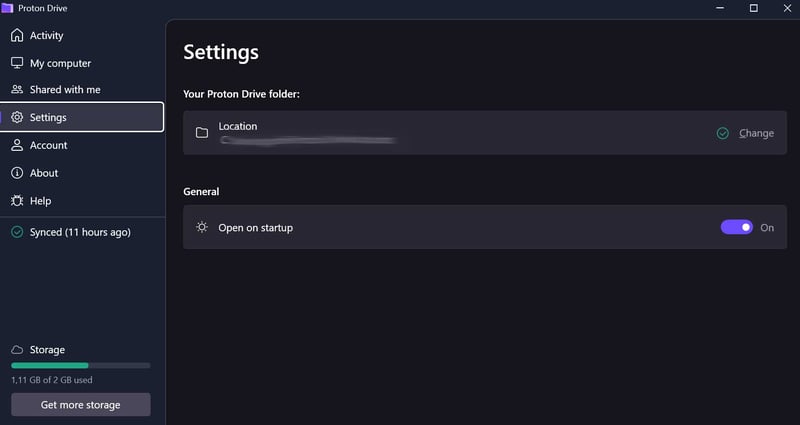Click the Storage cloud icon
Image resolution: width=800 pixels, height=425 pixels.
(x=17, y=350)
